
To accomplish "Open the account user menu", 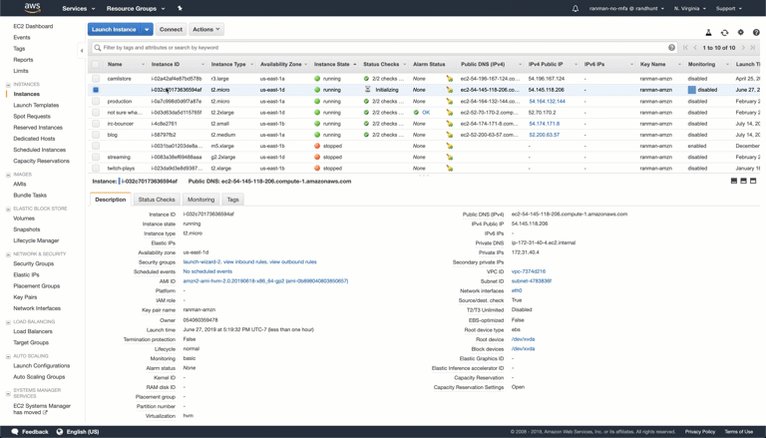I will pyautogui.click(x=626, y=8).
